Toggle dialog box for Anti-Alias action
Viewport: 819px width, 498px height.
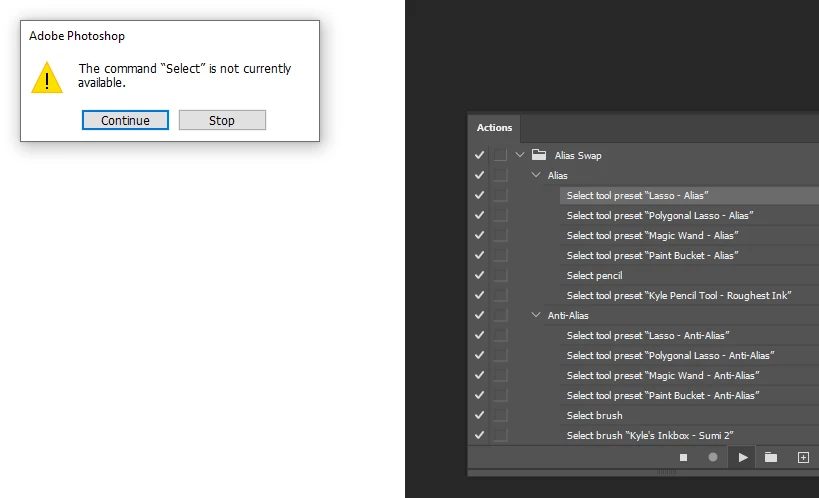click(x=500, y=315)
